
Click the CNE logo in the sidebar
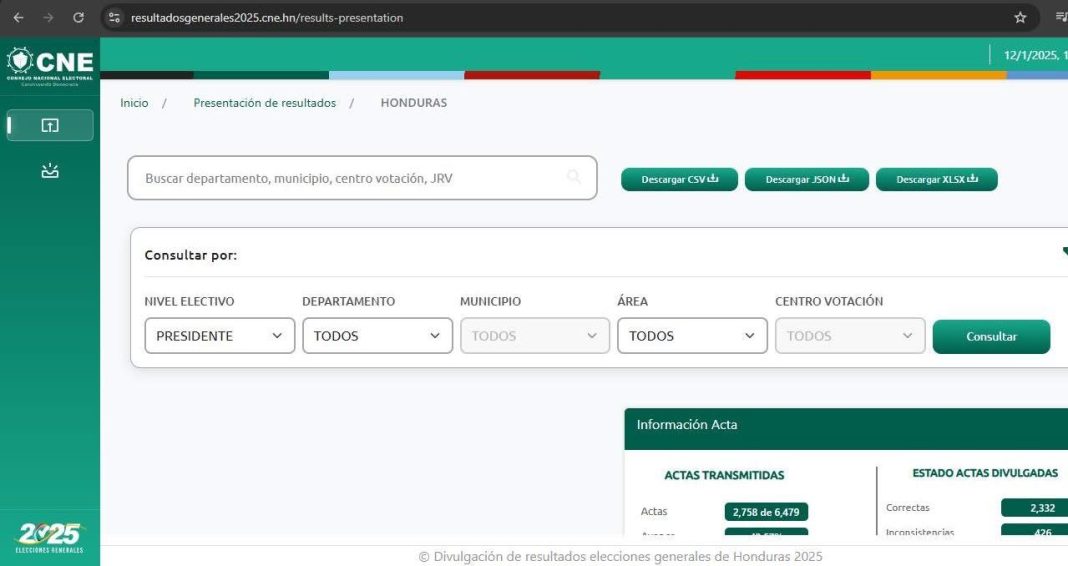pyautogui.click(x=50, y=66)
